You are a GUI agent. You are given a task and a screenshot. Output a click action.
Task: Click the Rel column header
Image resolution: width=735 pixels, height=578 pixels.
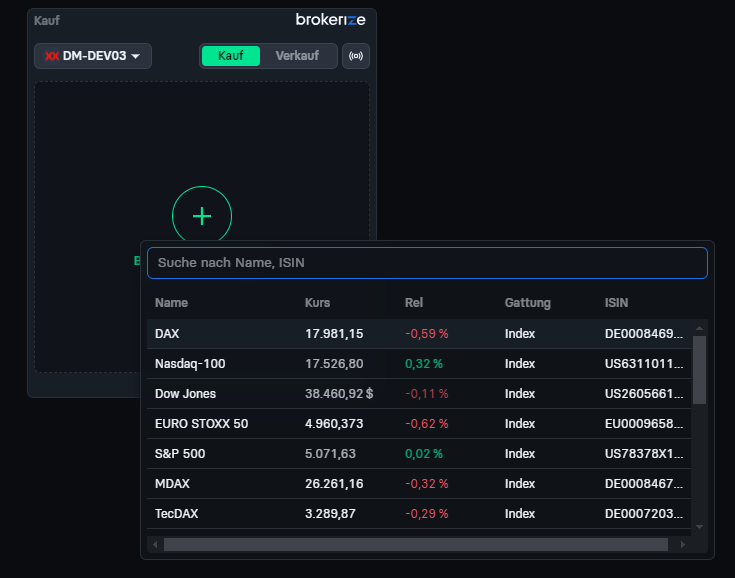(x=414, y=303)
